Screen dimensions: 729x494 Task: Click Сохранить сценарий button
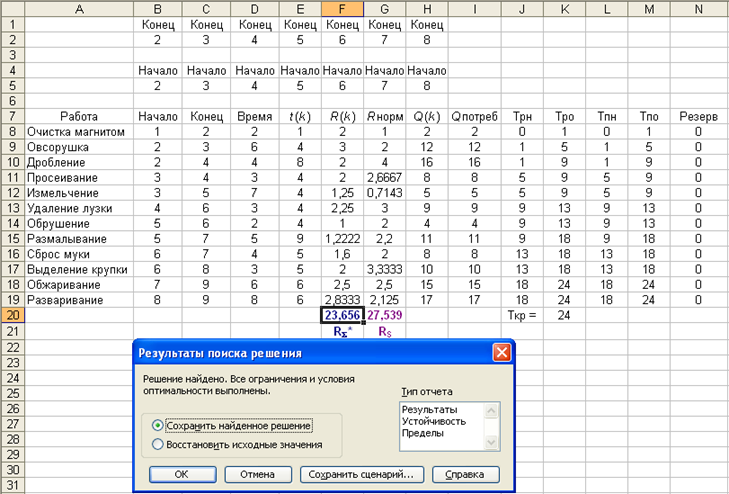(x=361, y=474)
